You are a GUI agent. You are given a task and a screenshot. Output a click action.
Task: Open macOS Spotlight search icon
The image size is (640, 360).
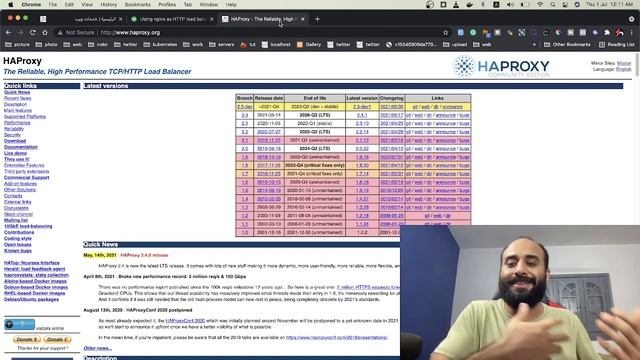[553, 4]
